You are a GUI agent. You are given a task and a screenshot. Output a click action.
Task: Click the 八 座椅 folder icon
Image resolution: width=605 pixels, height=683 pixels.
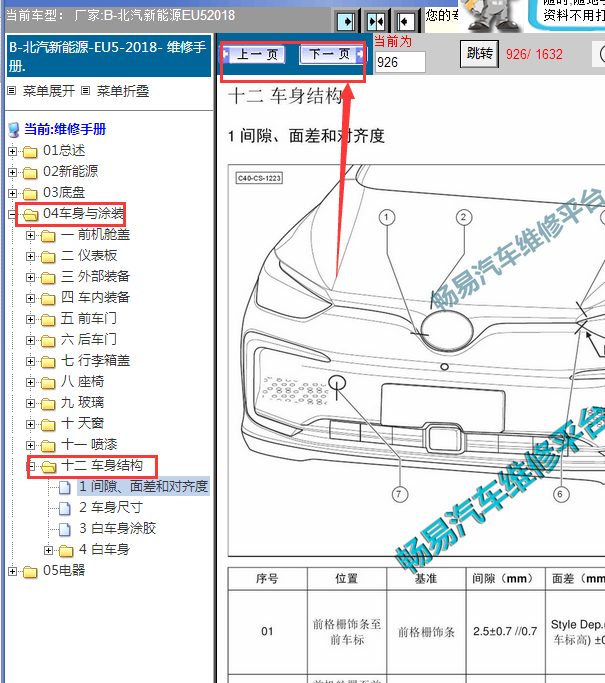click(x=48, y=382)
